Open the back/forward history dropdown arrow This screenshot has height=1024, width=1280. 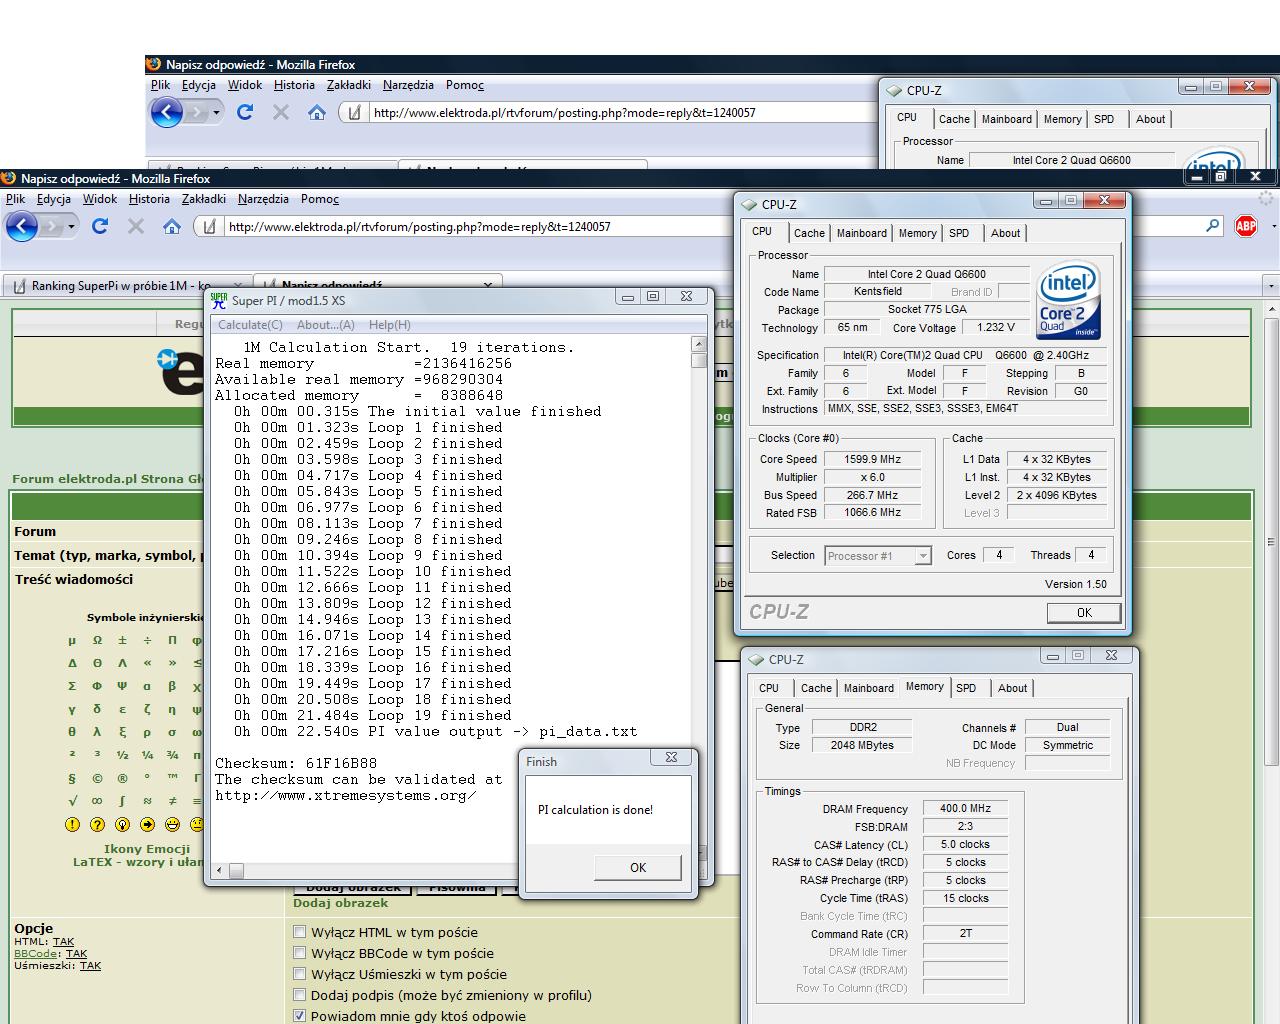71,227
